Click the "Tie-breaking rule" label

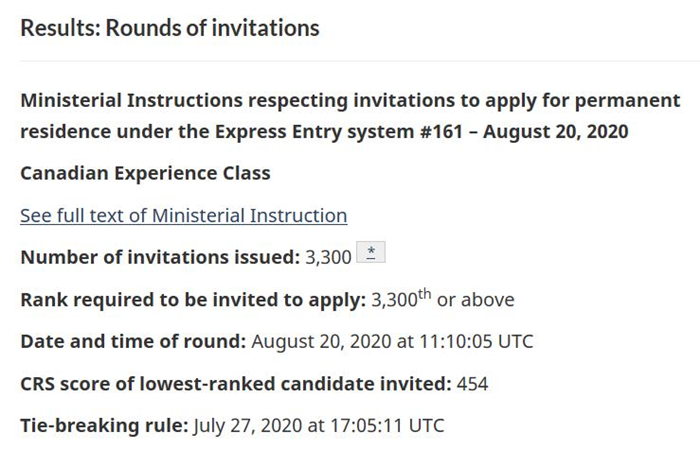coord(104,425)
